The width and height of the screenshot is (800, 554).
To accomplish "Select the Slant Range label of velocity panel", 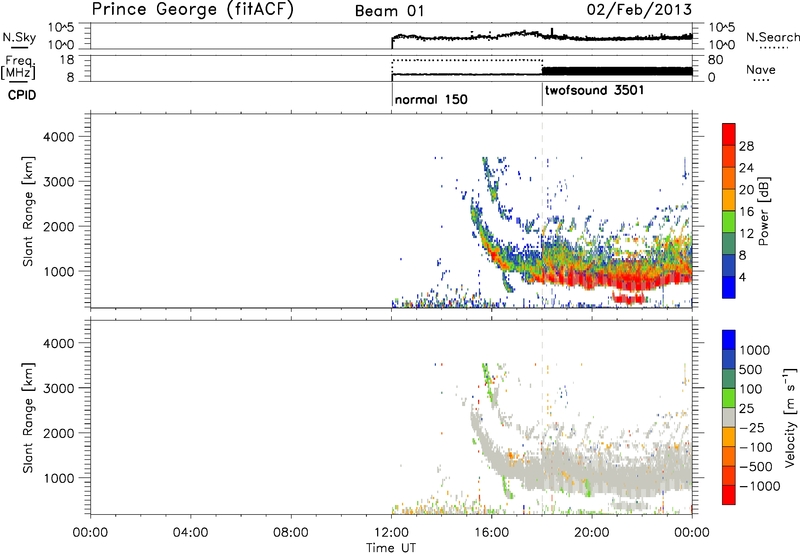I will pos(28,418).
